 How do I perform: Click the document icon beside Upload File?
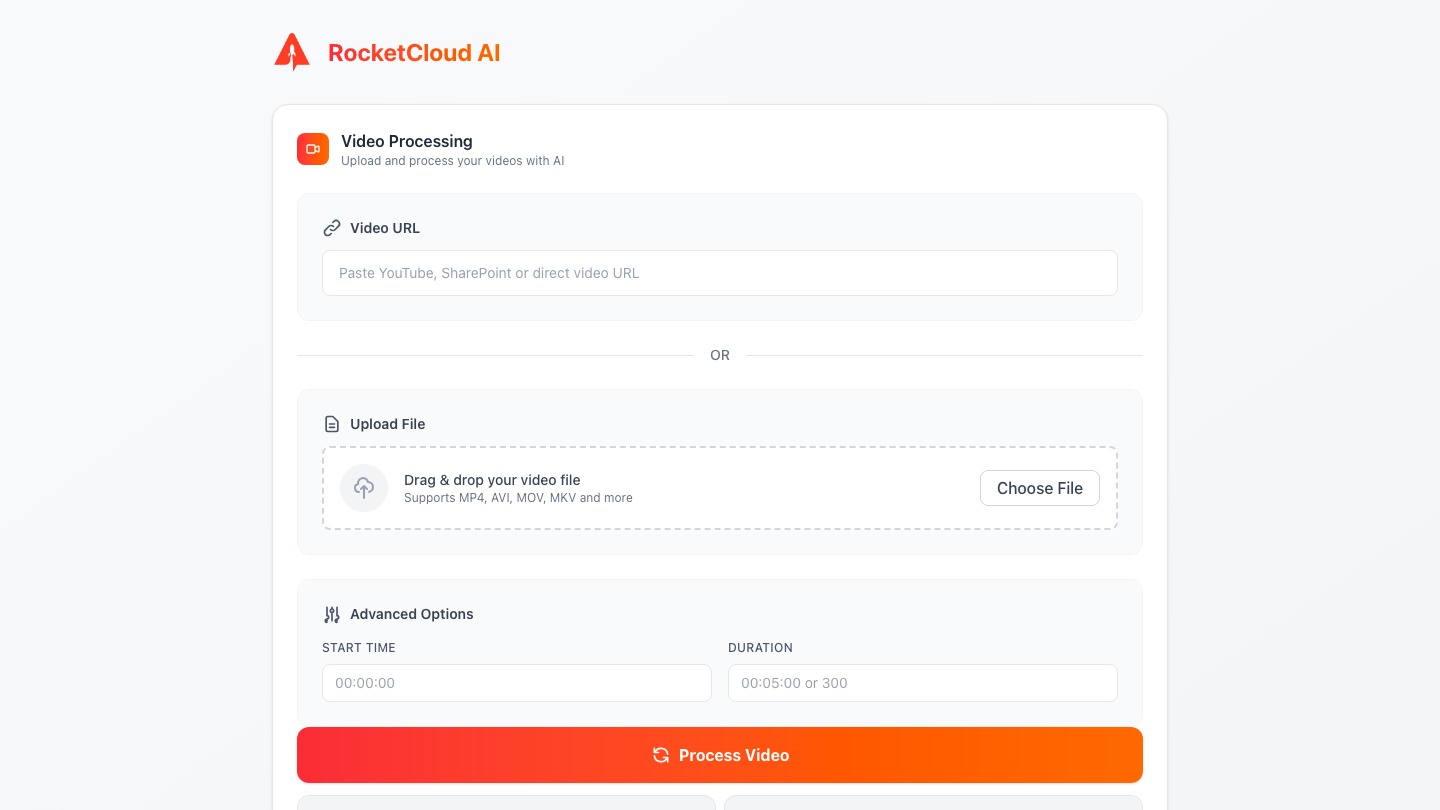coord(332,423)
